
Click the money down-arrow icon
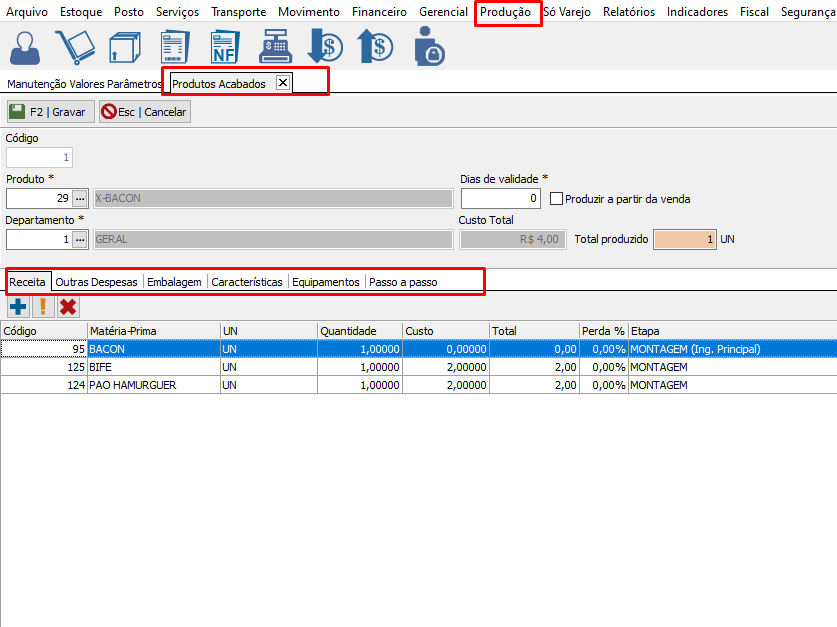[x=325, y=47]
